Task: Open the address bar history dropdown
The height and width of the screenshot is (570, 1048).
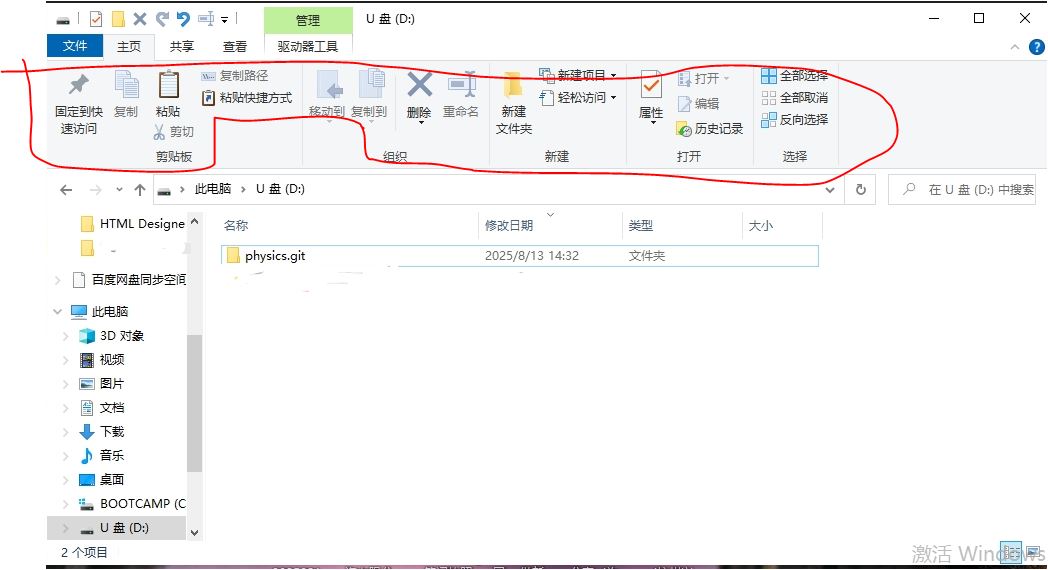Action: coord(830,190)
